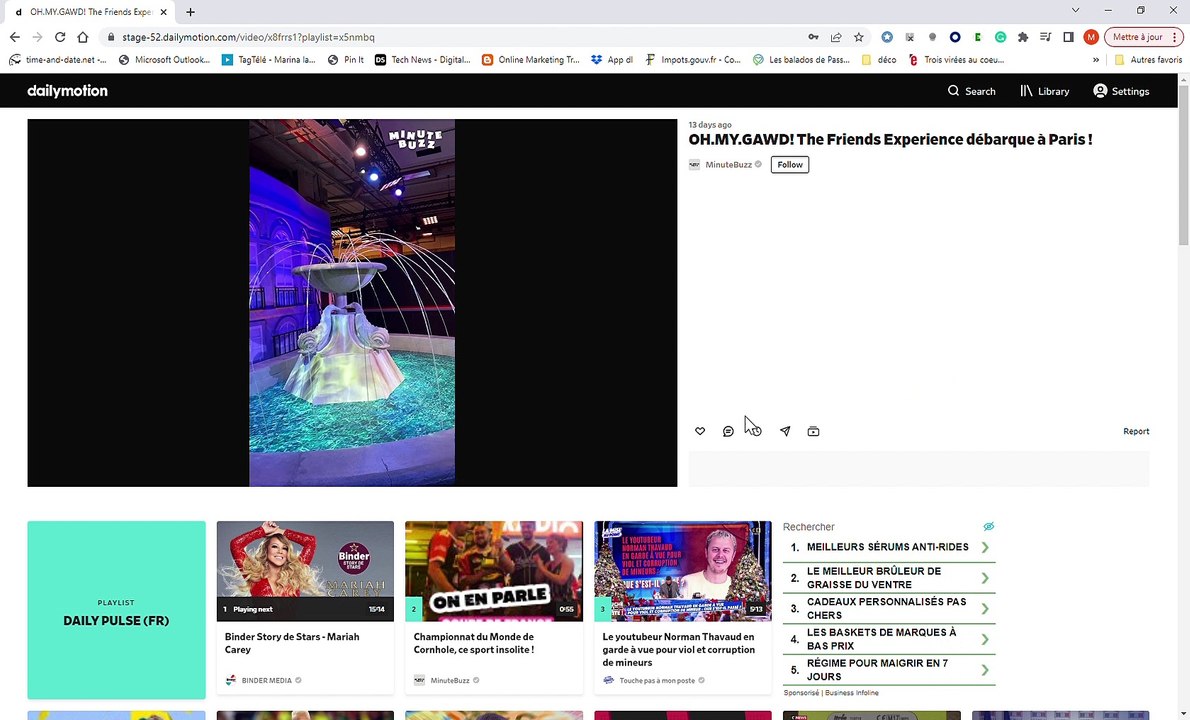Screen dimensions: 1190x720
Task: Open the tab search dropdown arrow
Action: [1075, 11]
